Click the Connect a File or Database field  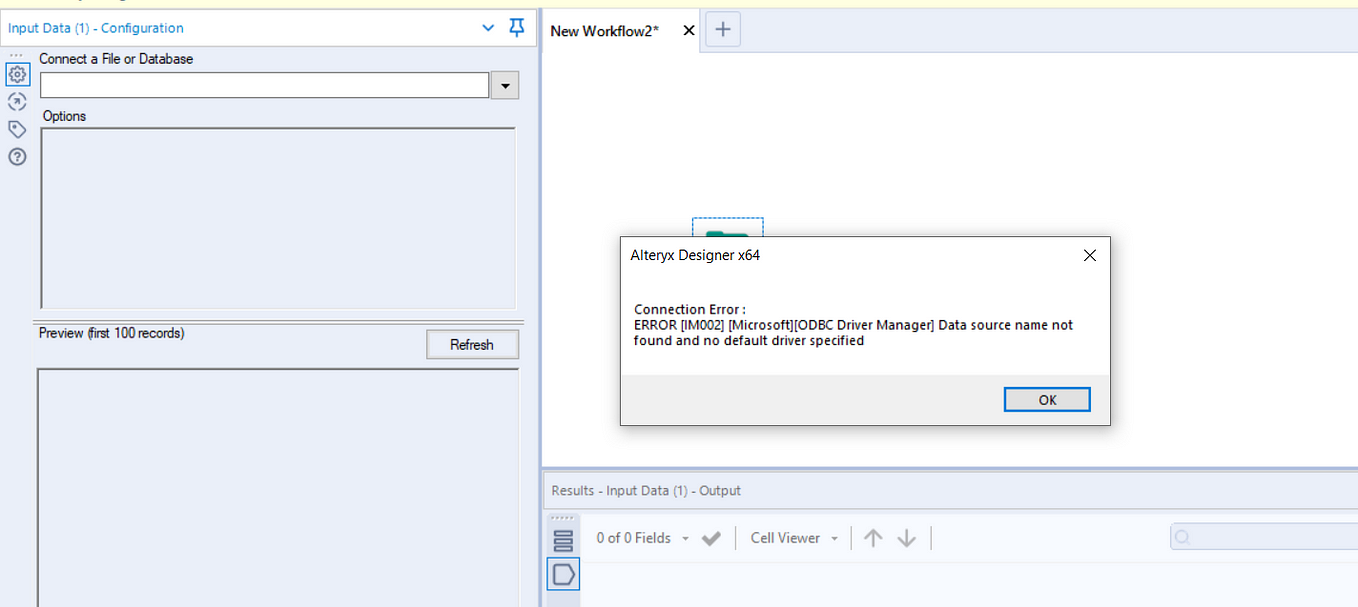tap(264, 85)
